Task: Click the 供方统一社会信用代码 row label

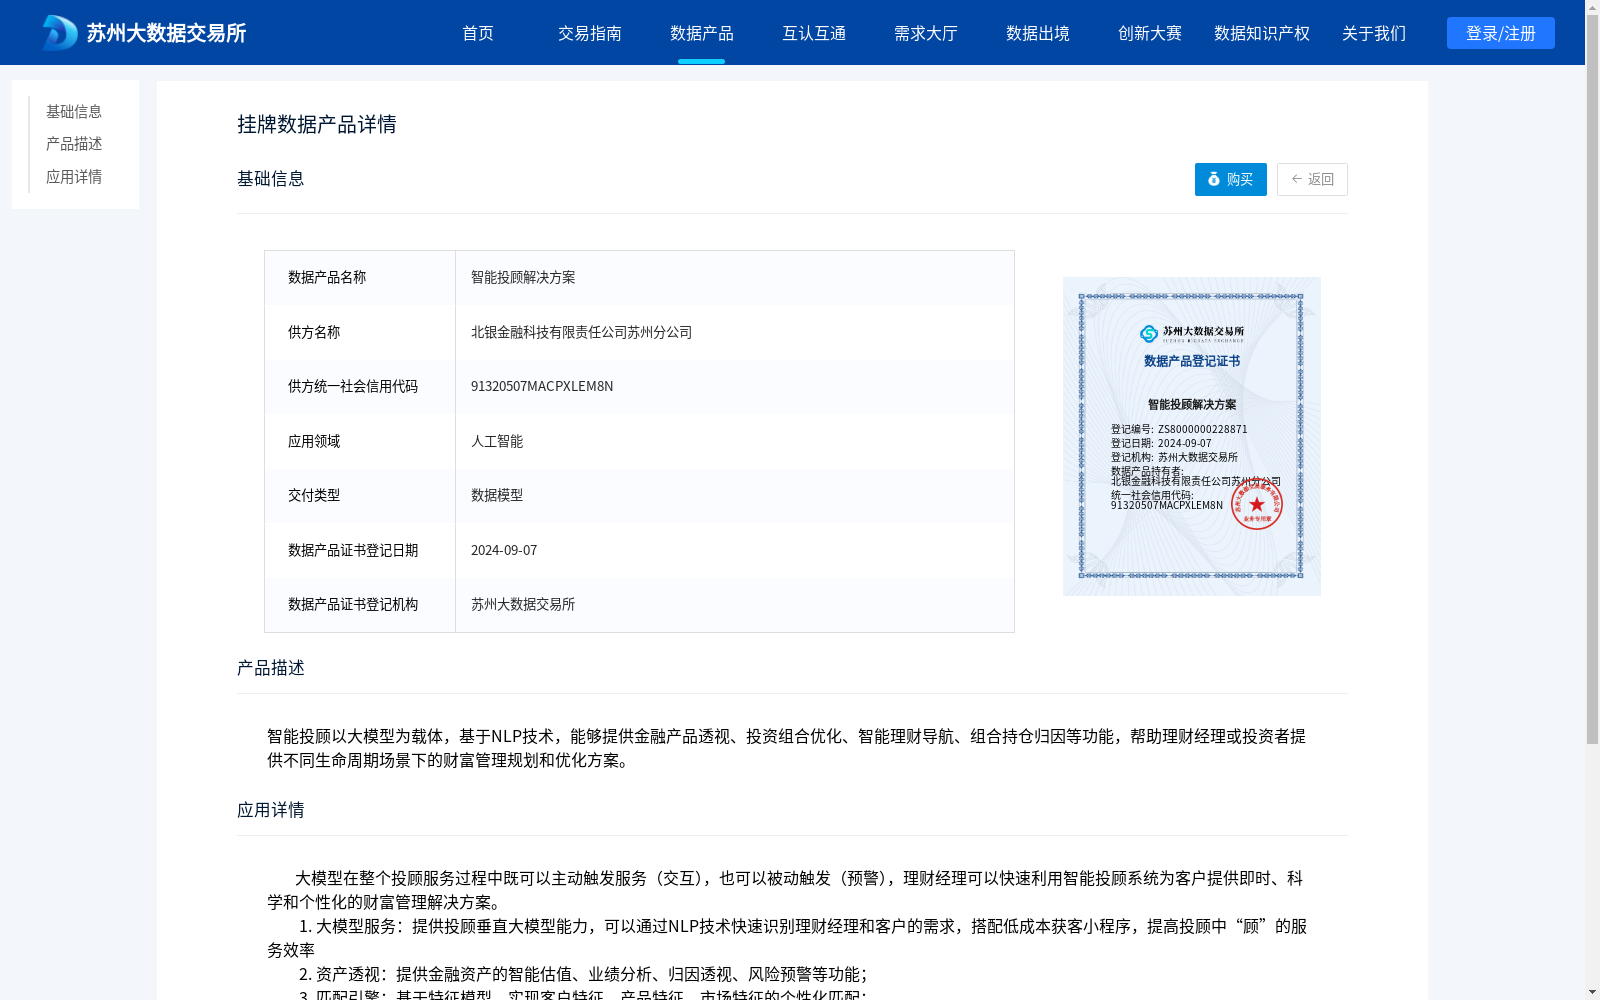Action: coord(353,386)
